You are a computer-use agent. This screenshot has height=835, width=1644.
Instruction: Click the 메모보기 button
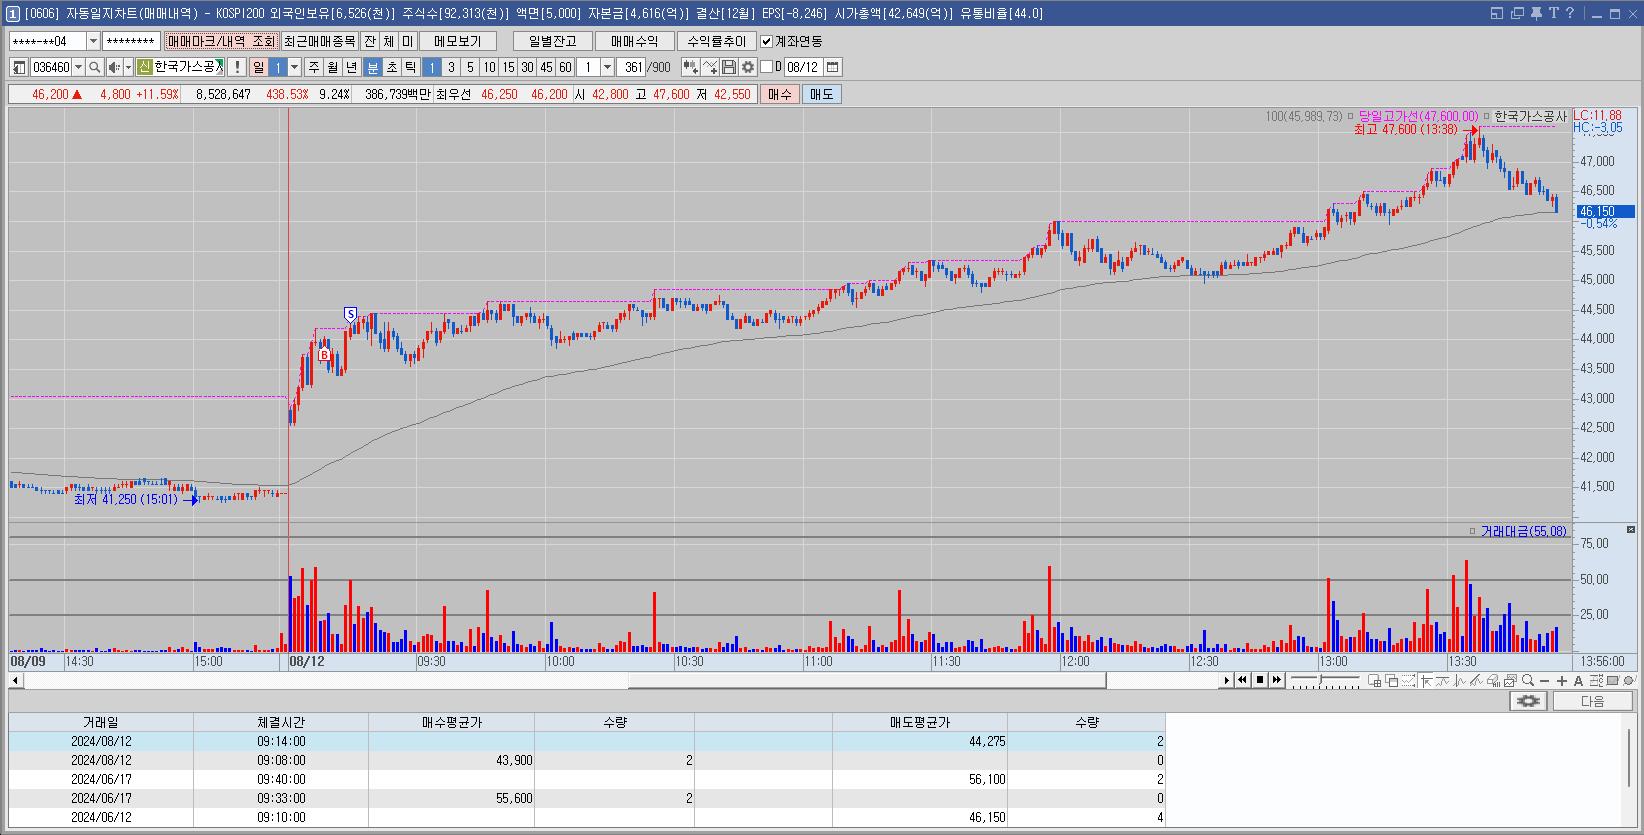point(457,41)
